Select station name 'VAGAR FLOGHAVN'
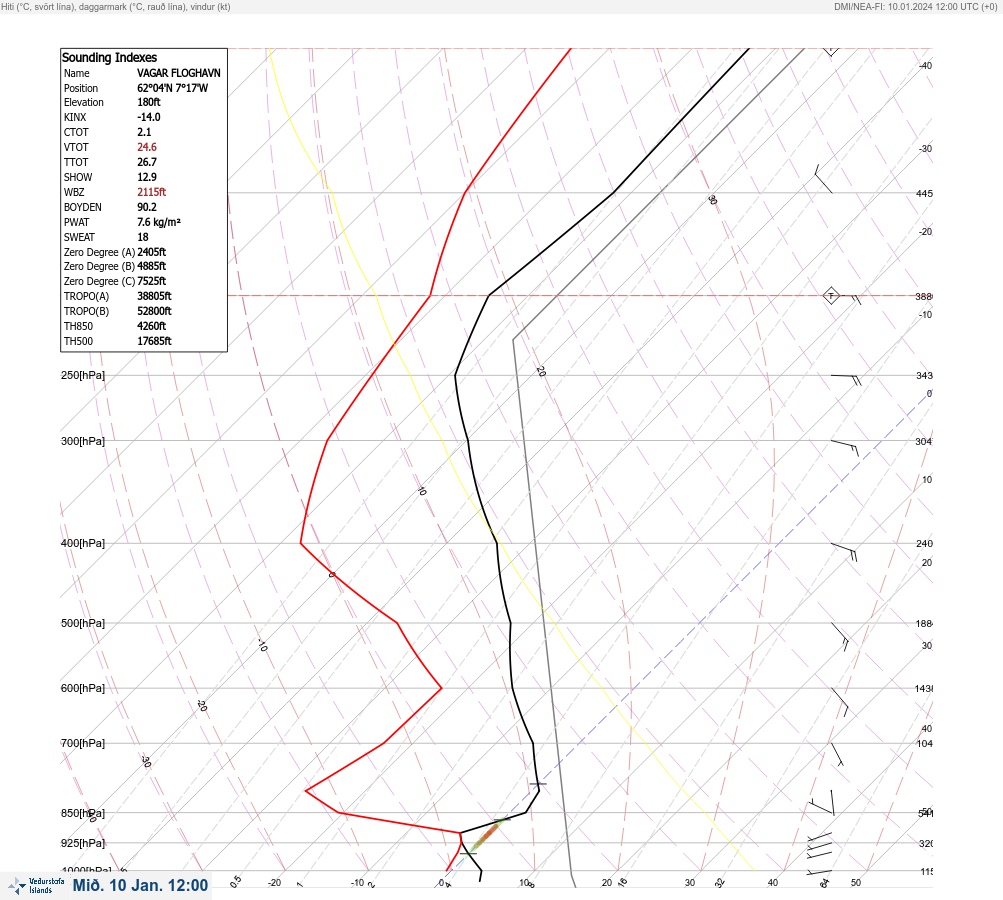Screen dimensions: 1003x900 pos(178,73)
